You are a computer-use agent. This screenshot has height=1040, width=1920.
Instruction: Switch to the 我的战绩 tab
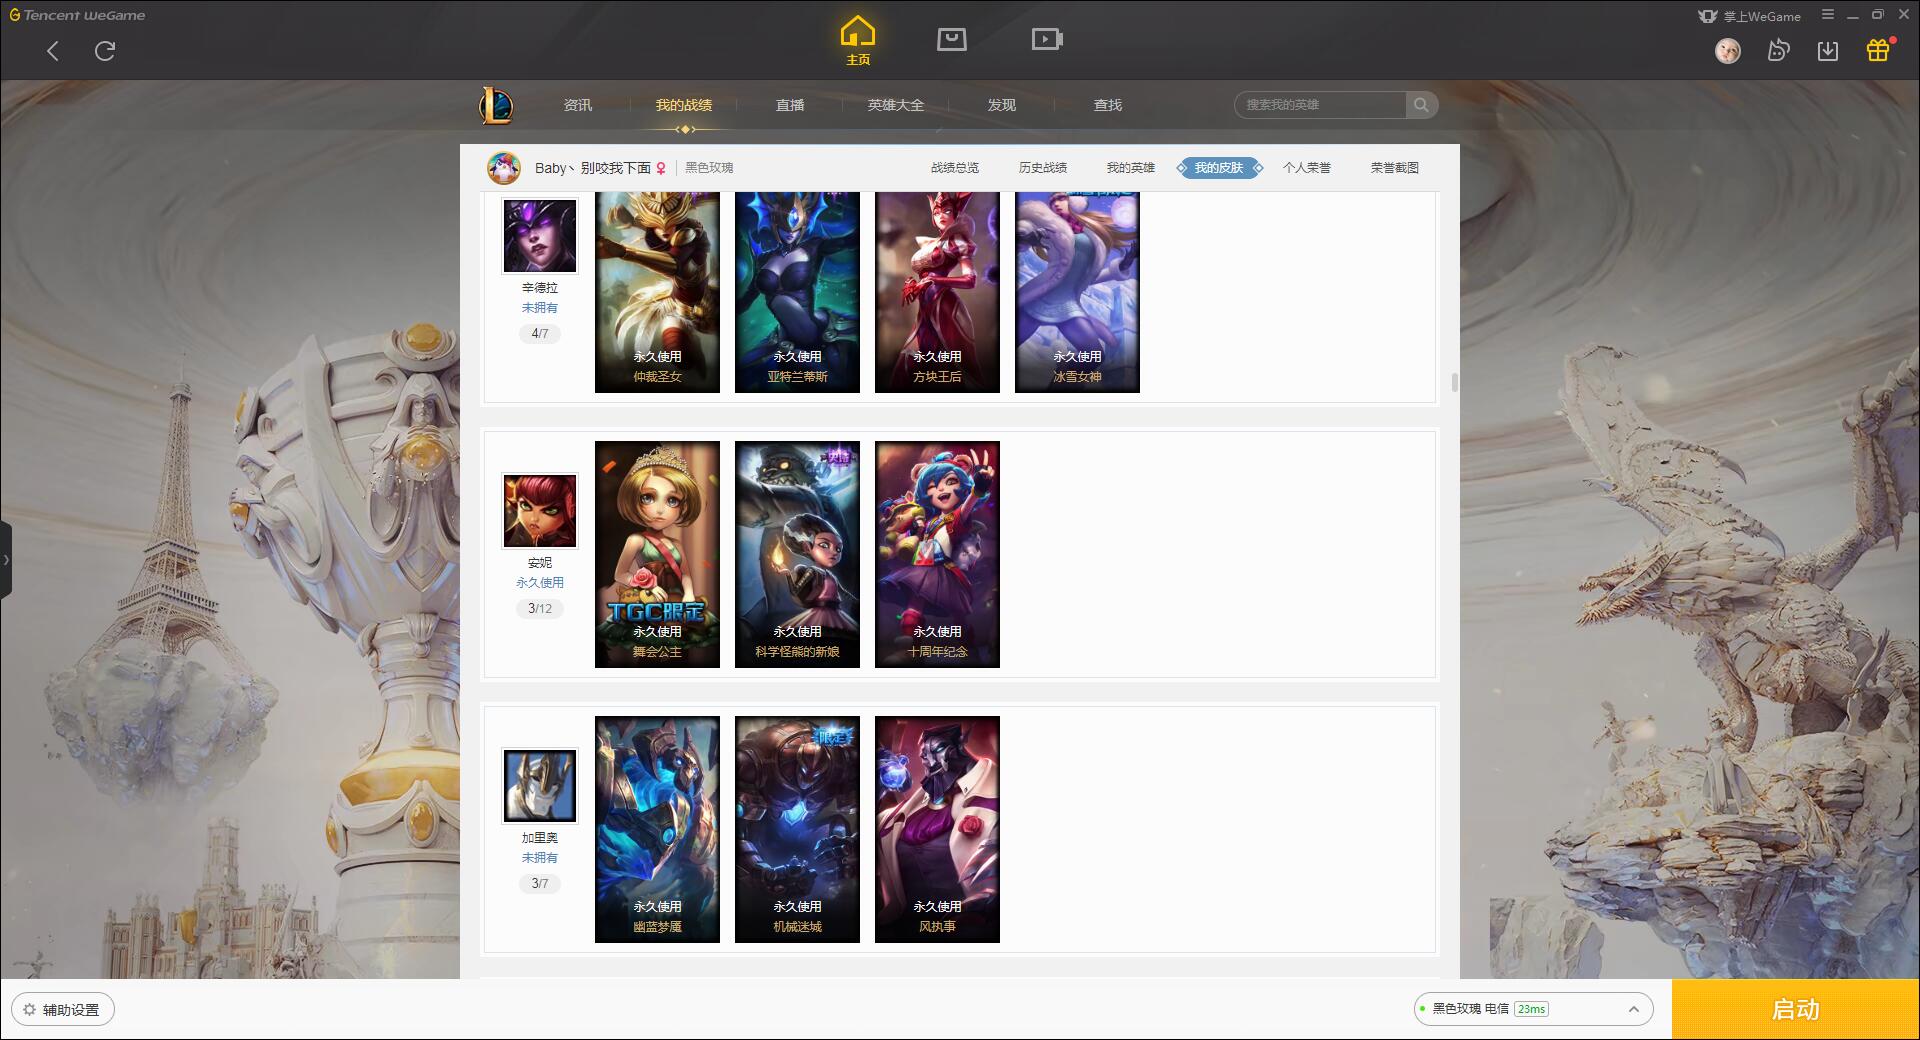coord(684,105)
